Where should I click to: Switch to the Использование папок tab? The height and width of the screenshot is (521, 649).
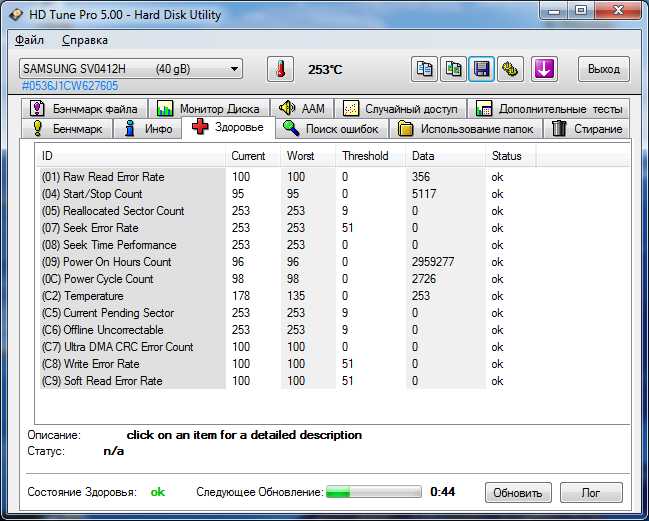(x=466, y=129)
